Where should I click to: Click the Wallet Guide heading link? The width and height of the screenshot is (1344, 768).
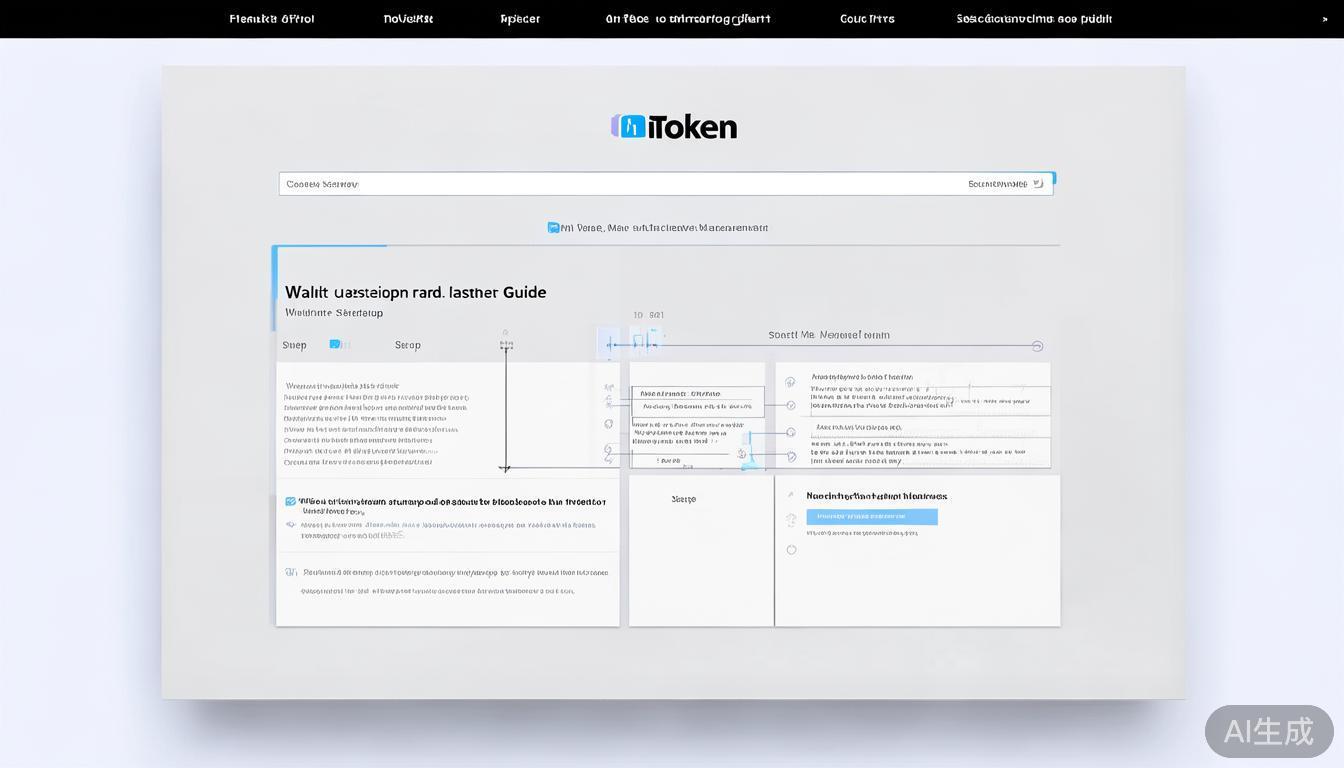click(x=415, y=291)
